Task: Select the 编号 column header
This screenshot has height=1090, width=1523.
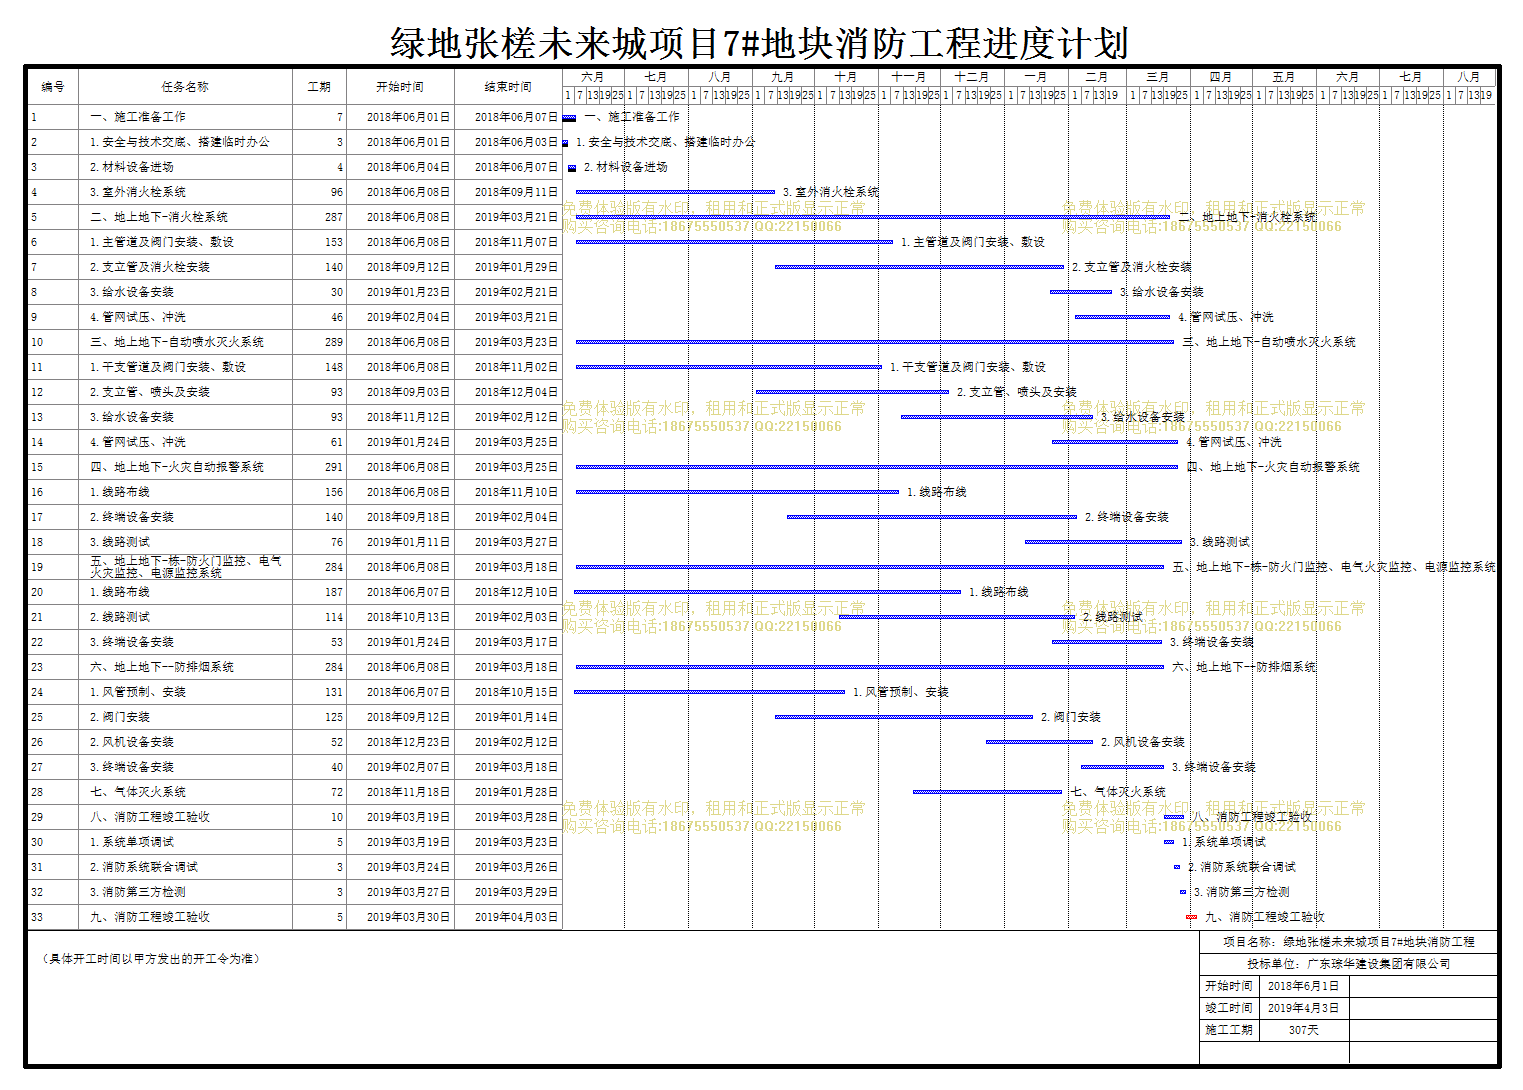Action: tap(53, 87)
